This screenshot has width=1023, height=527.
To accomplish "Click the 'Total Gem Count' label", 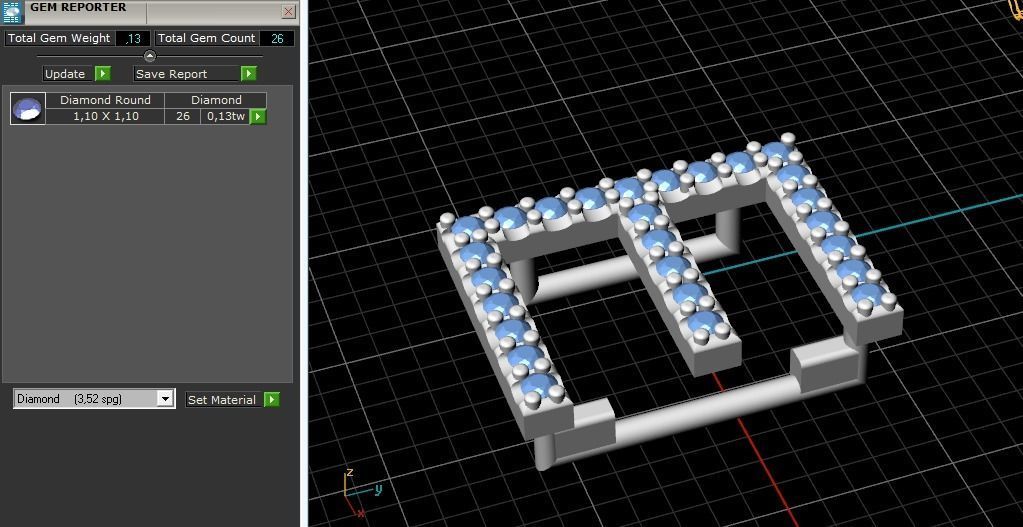I will [x=207, y=38].
